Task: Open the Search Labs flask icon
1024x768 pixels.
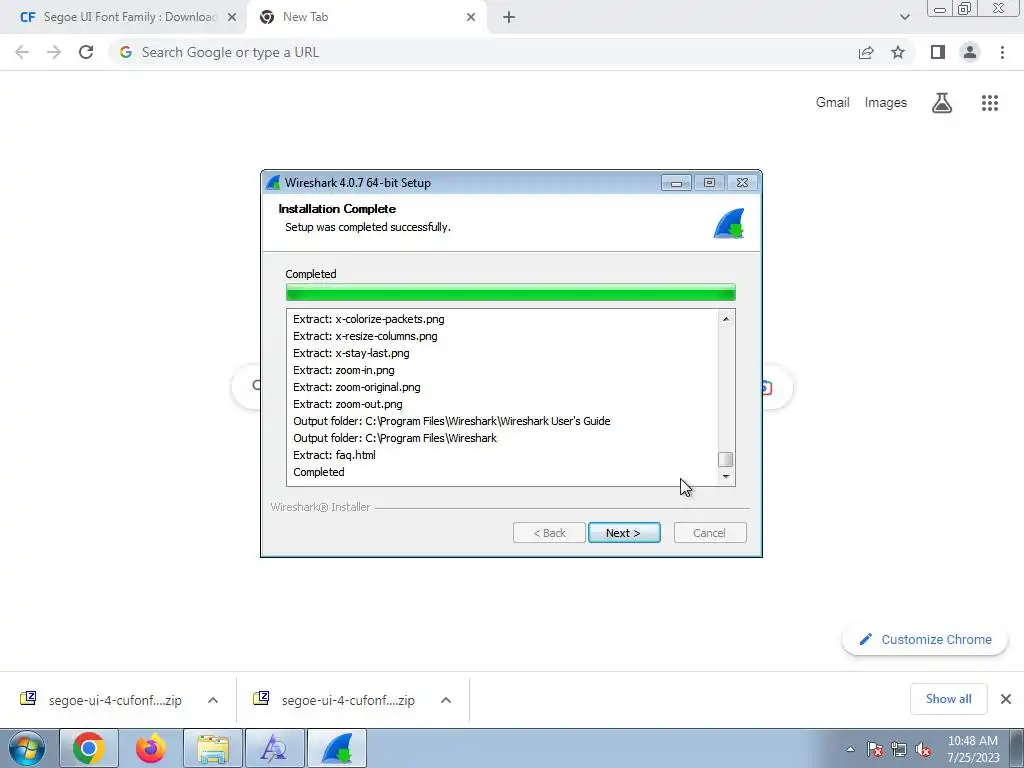Action: [942, 103]
